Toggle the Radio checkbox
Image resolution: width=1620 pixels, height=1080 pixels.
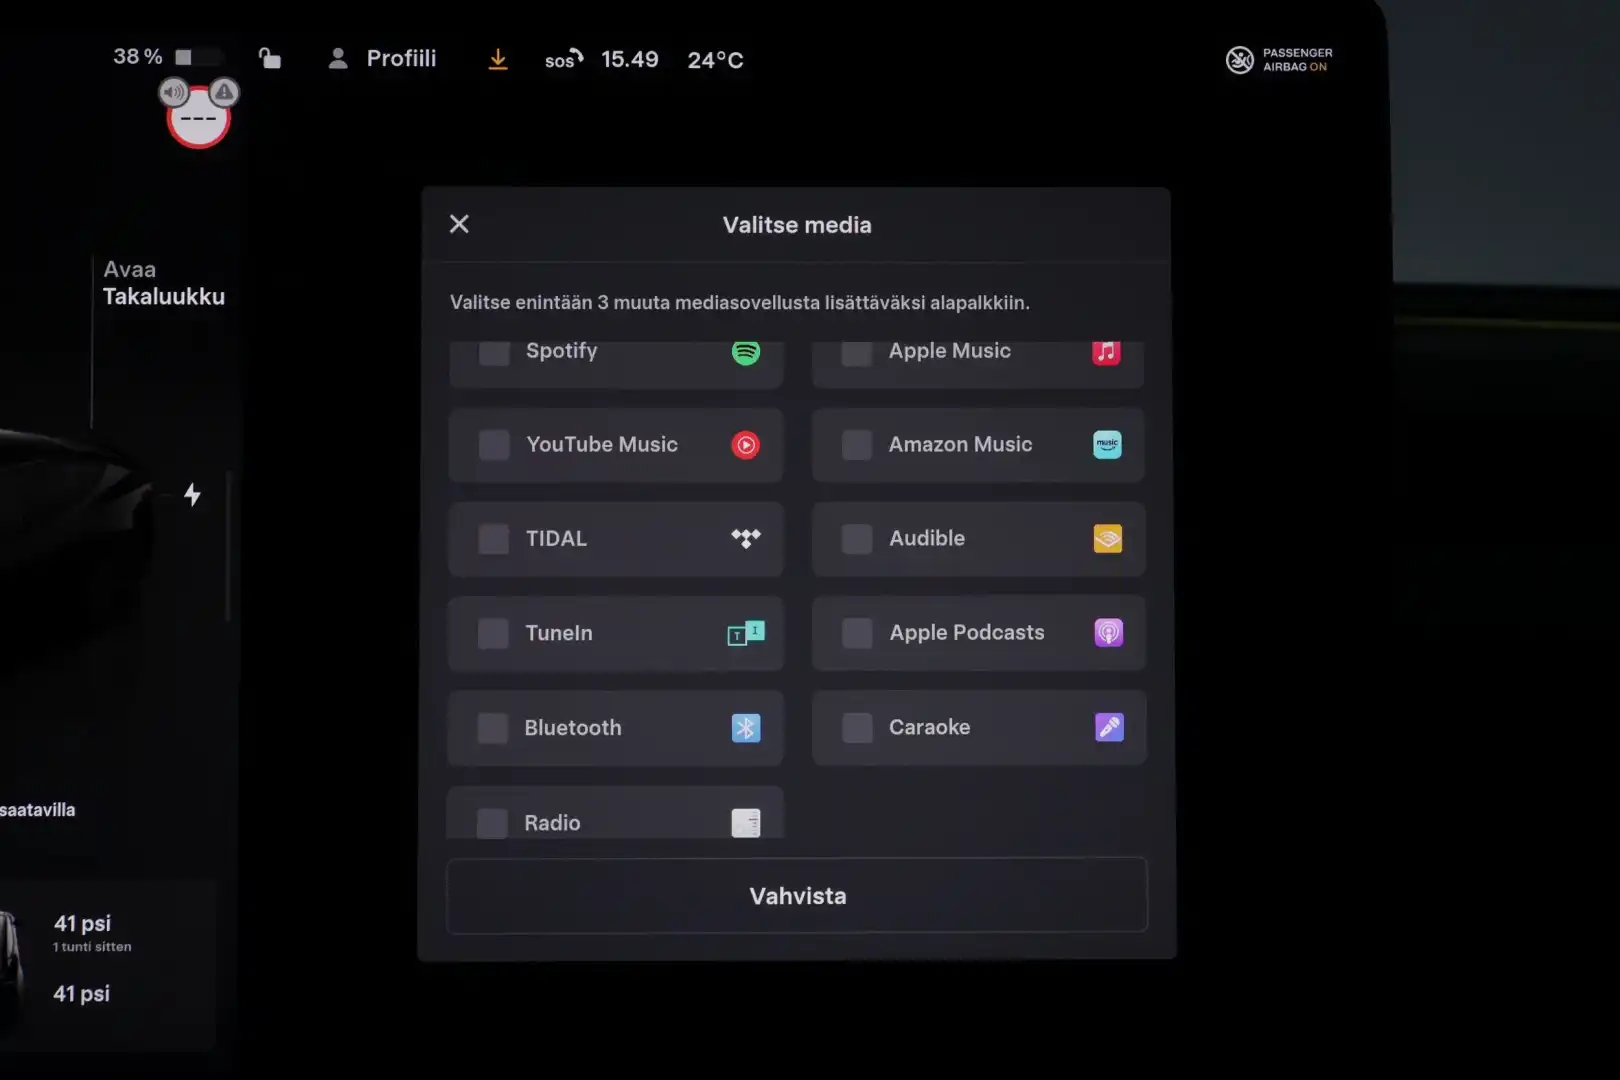[492, 823]
